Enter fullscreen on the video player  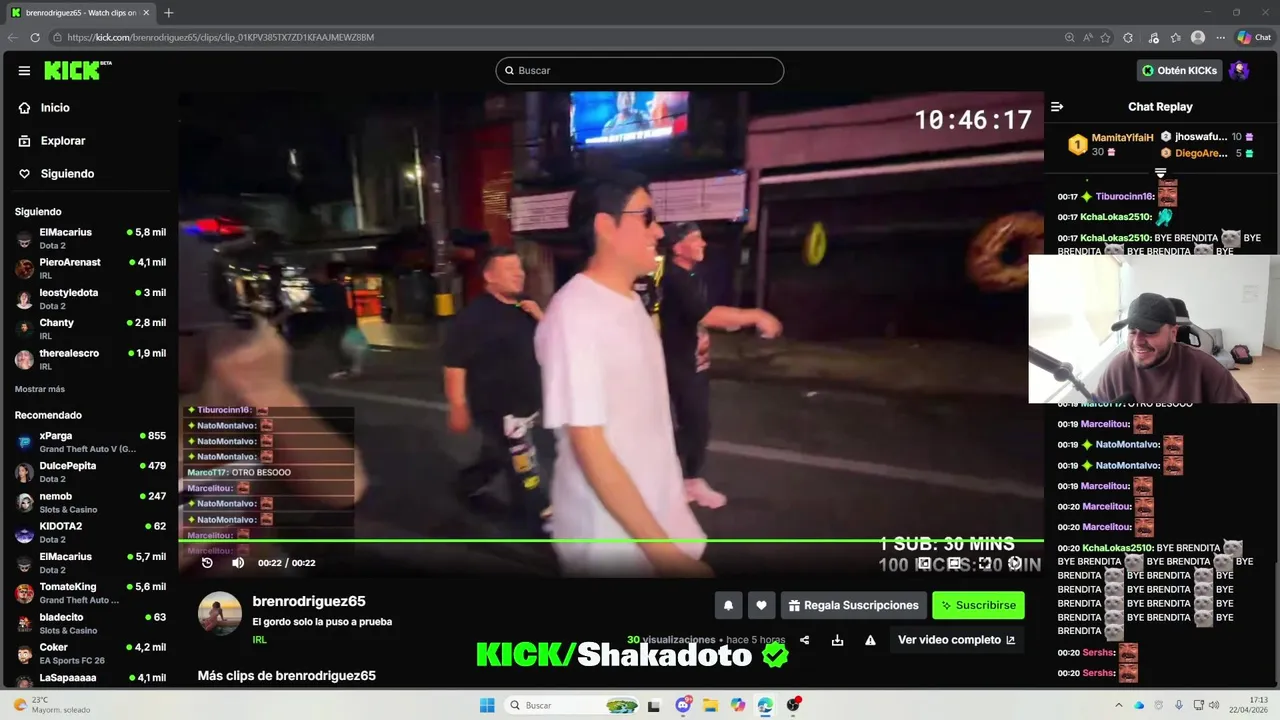click(985, 563)
